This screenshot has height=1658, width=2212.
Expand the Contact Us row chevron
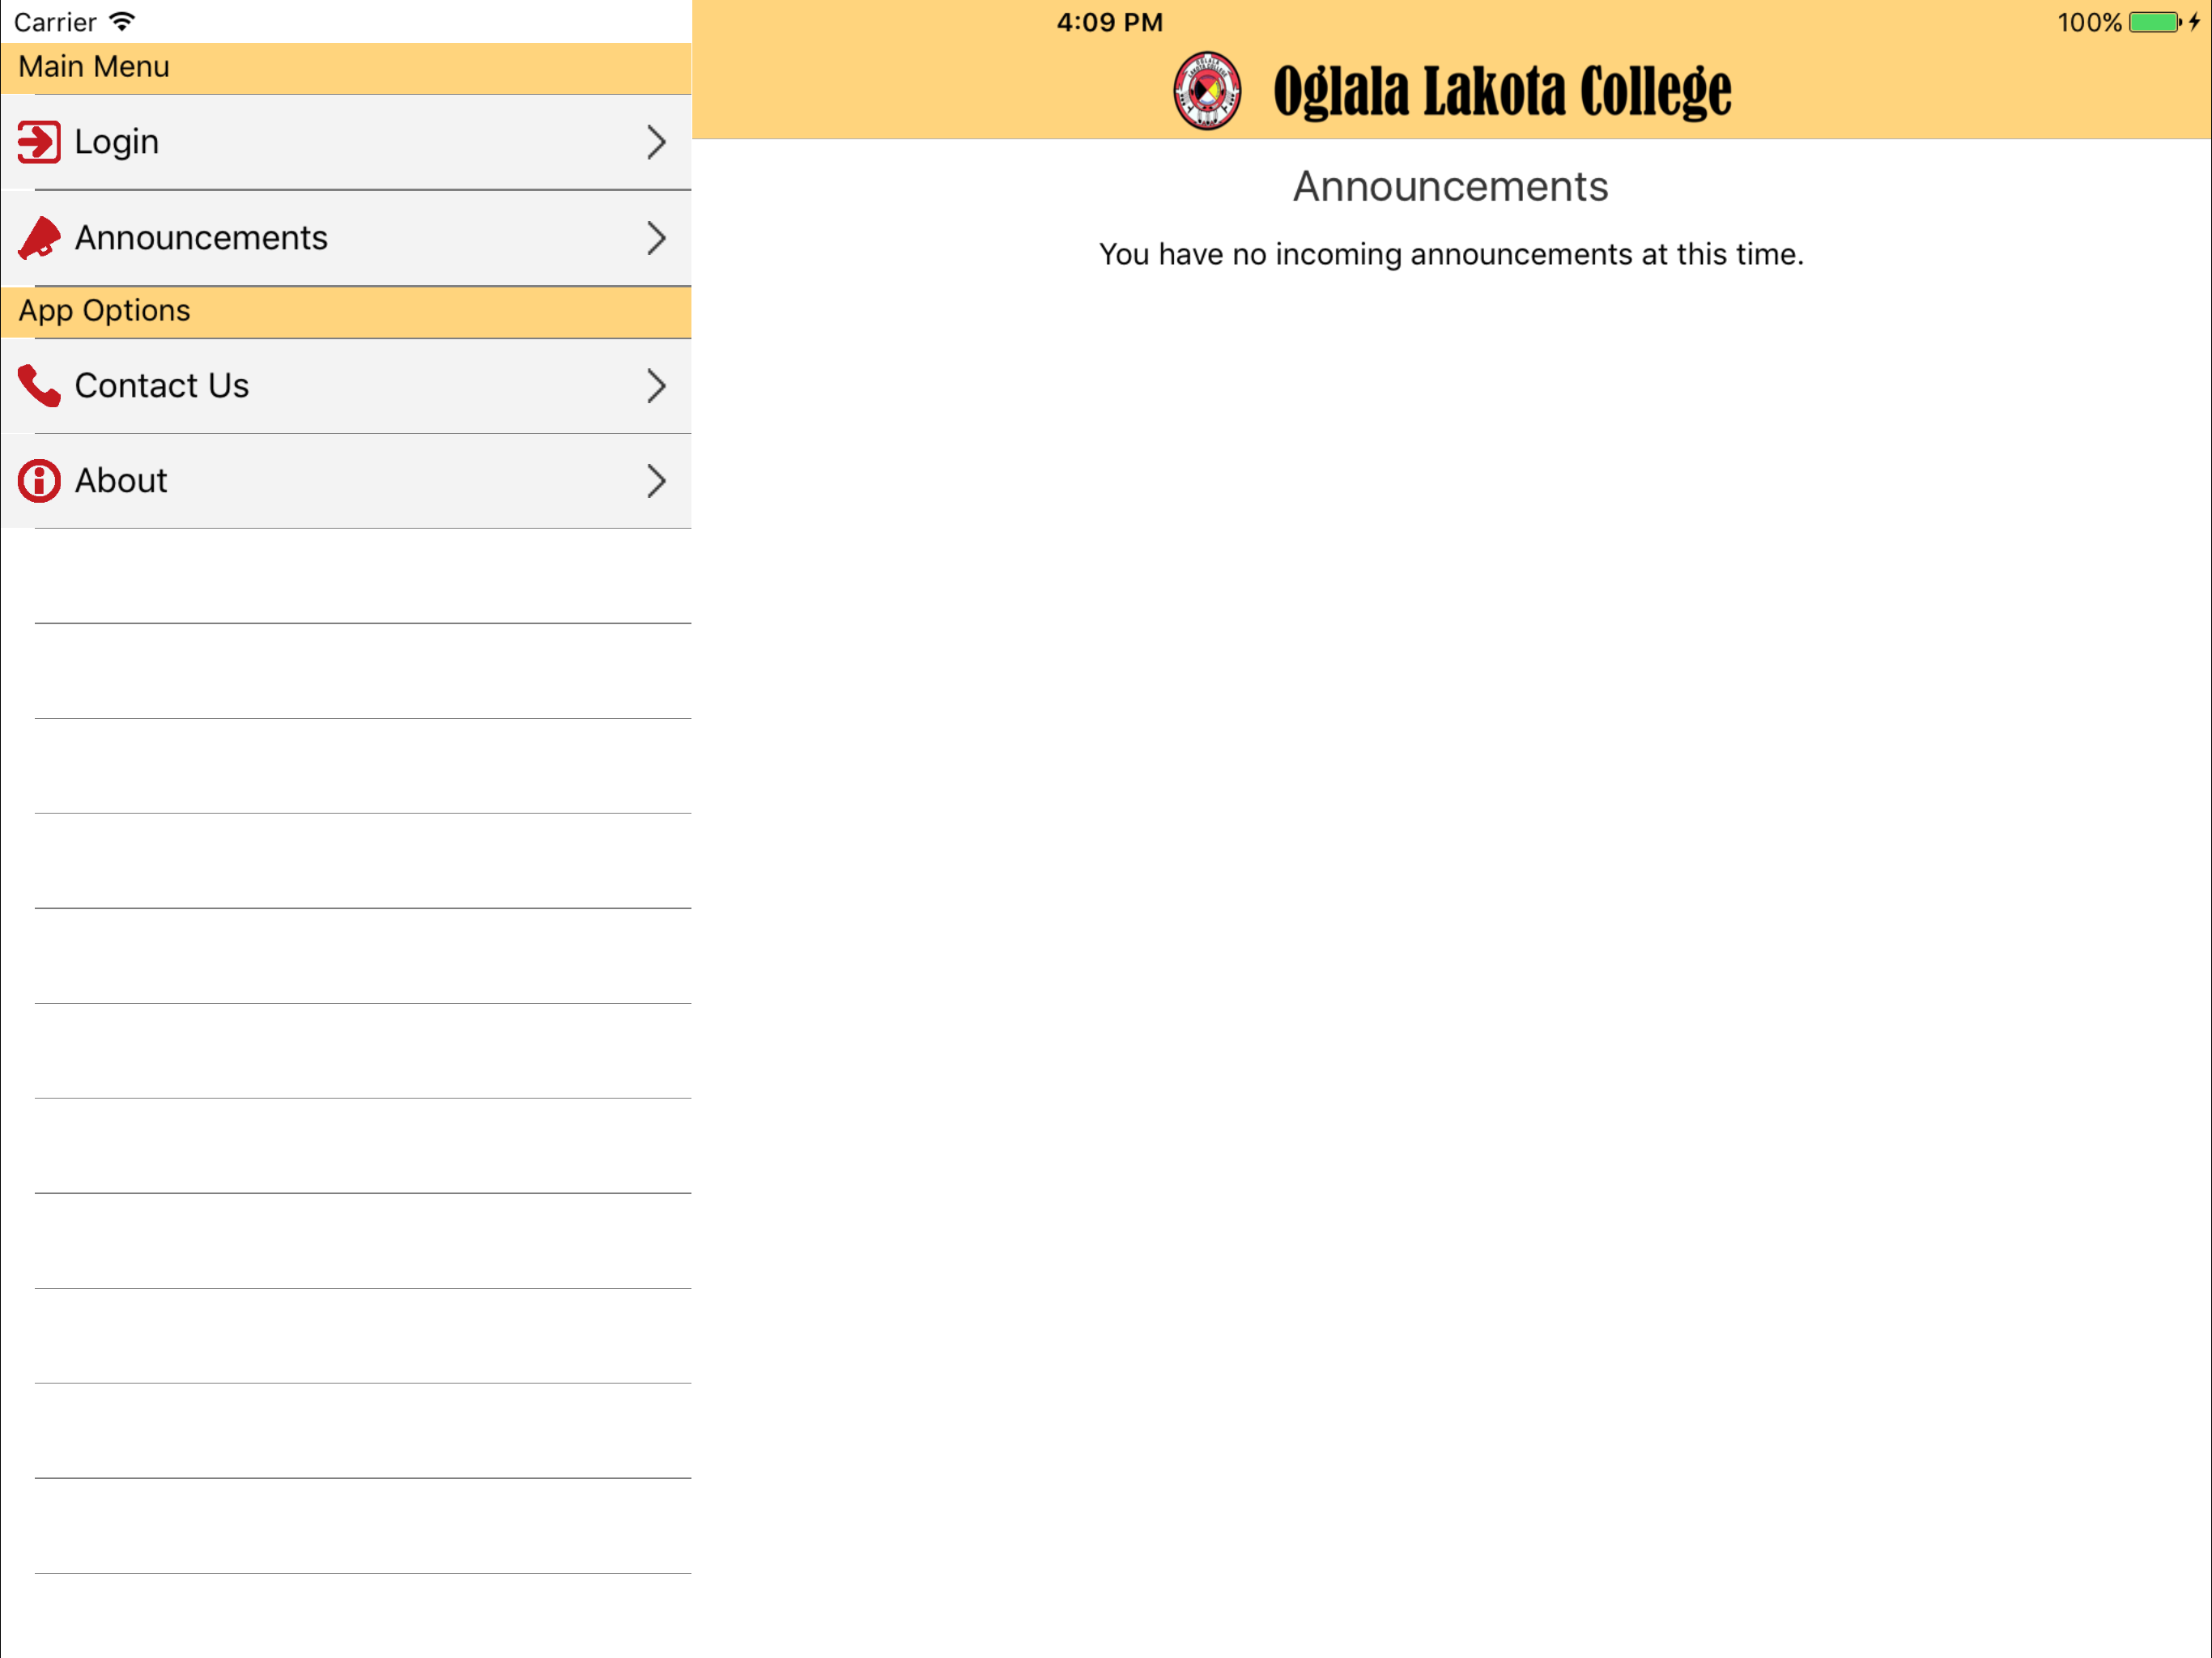click(x=656, y=386)
